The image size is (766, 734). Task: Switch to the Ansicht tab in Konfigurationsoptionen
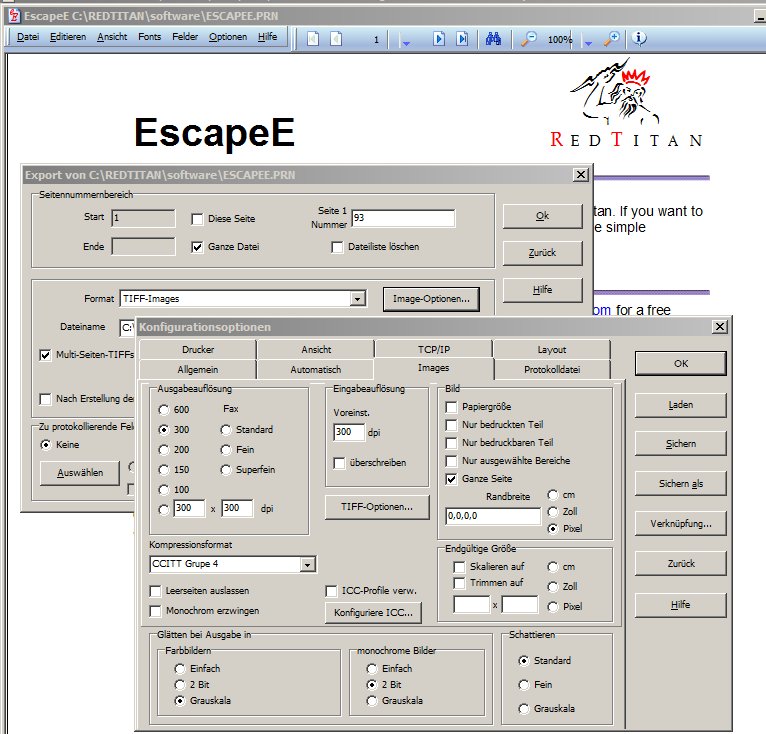[316, 349]
